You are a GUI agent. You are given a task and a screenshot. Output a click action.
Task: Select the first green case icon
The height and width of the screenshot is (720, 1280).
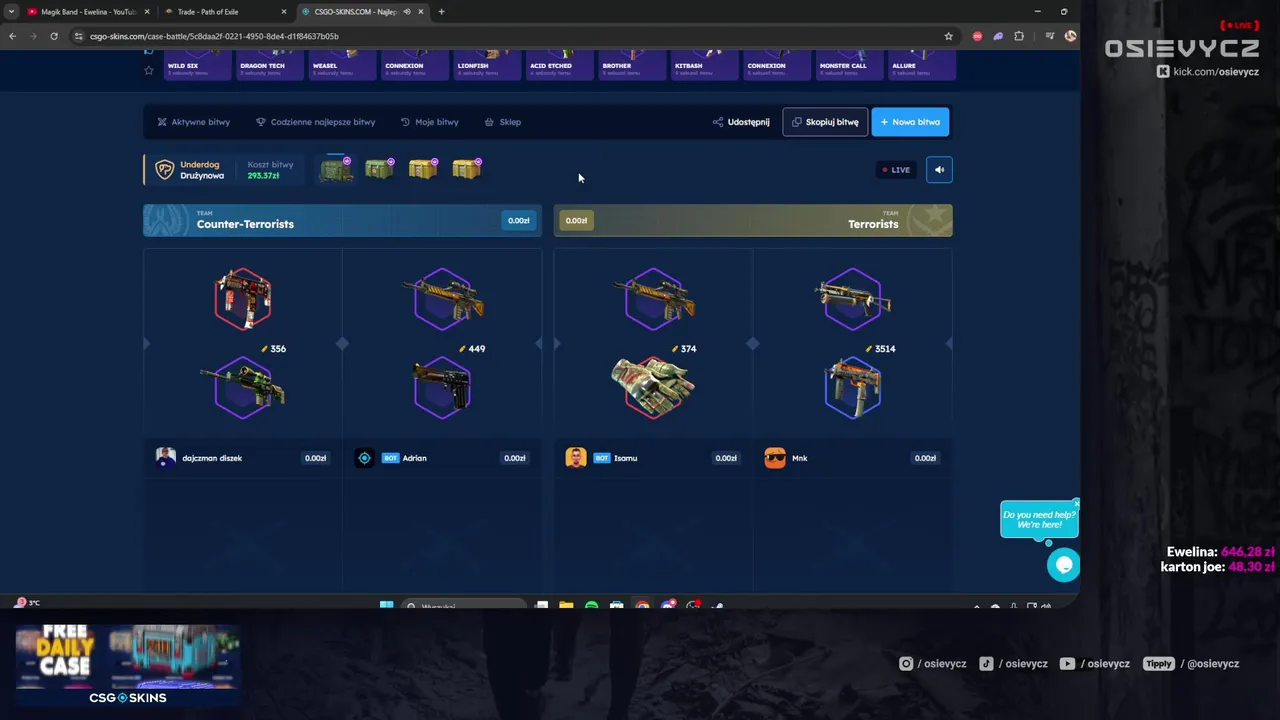tap(336, 170)
